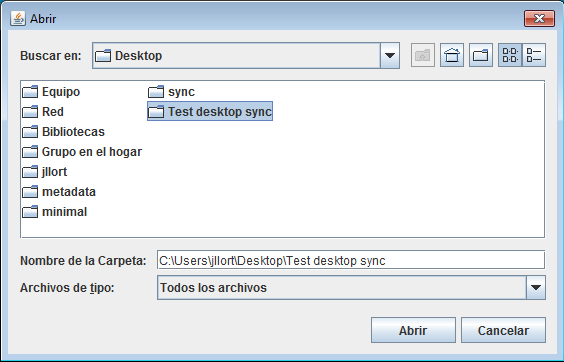Click the Nombre de la Carpeta field
The height and width of the screenshot is (362, 564).
pyautogui.click(x=351, y=260)
